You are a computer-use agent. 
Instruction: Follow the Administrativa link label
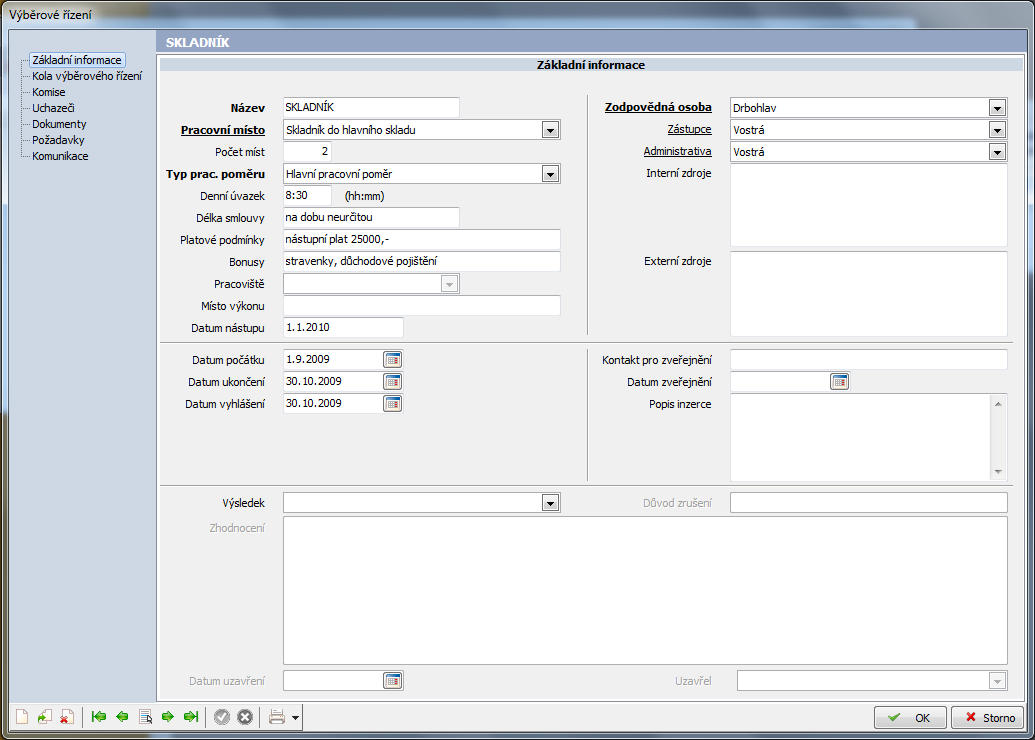[677, 151]
